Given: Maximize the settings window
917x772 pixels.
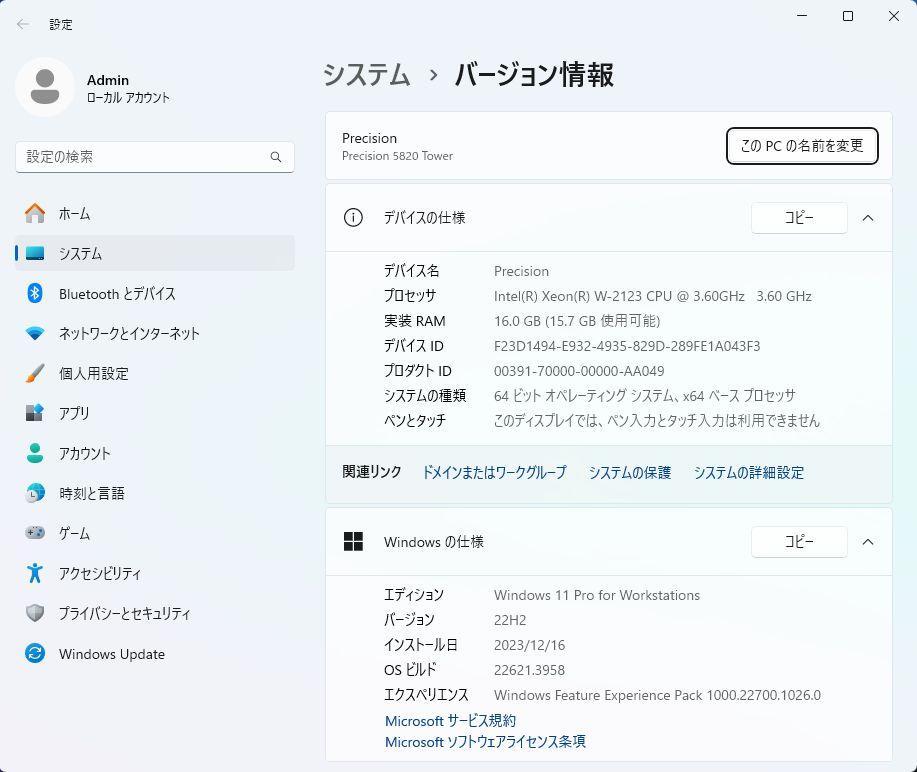Looking at the screenshot, I should coord(848,16).
